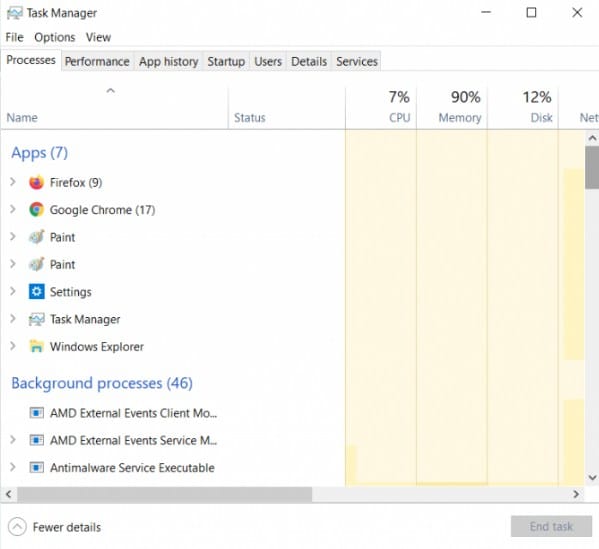The width and height of the screenshot is (599, 549).
Task: Expand the second Paint entry
Action: click(13, 264)
